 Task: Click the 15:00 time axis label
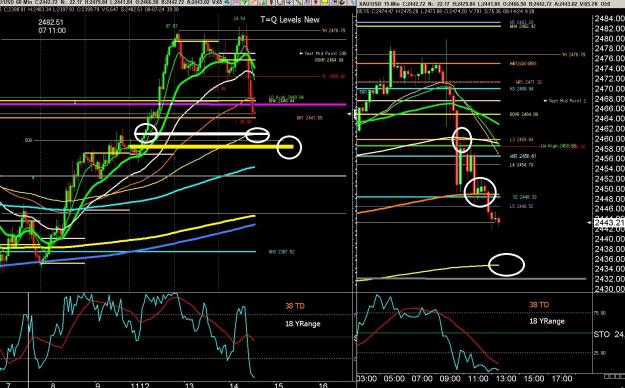[534, 378]
